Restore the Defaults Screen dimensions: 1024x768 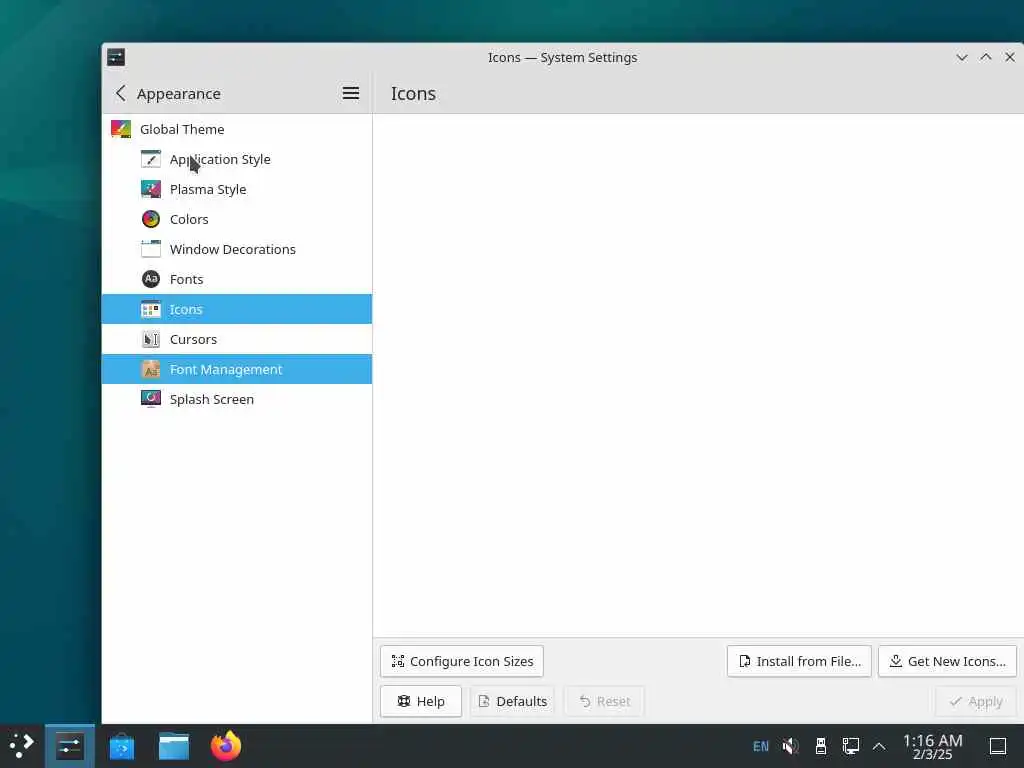(513, 701)
